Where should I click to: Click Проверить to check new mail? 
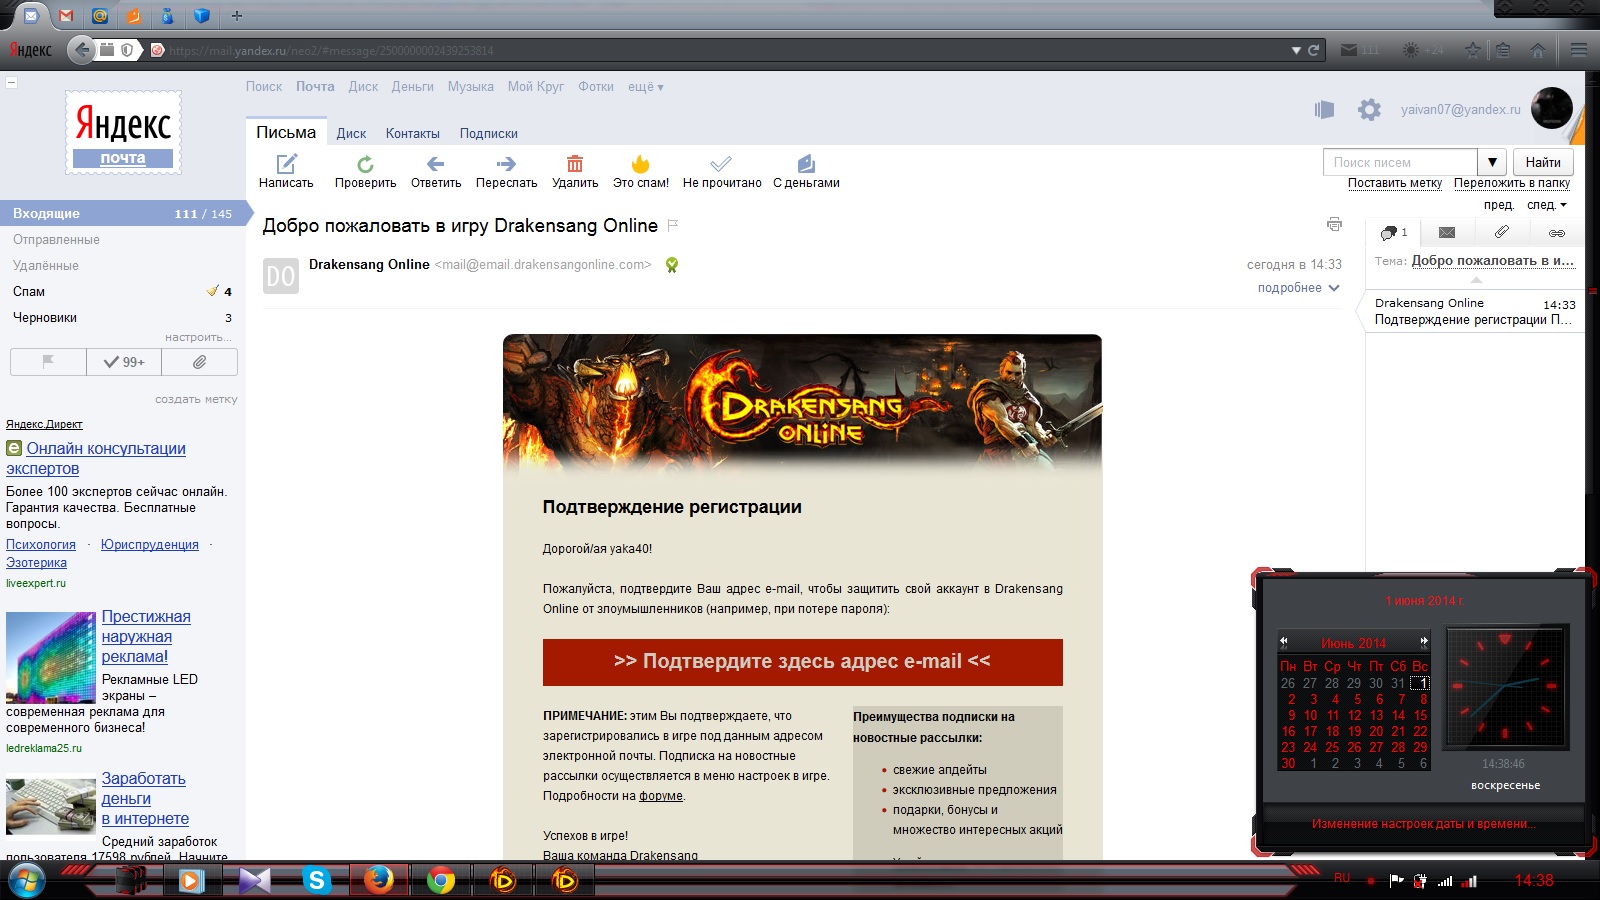tap(365, 164)
